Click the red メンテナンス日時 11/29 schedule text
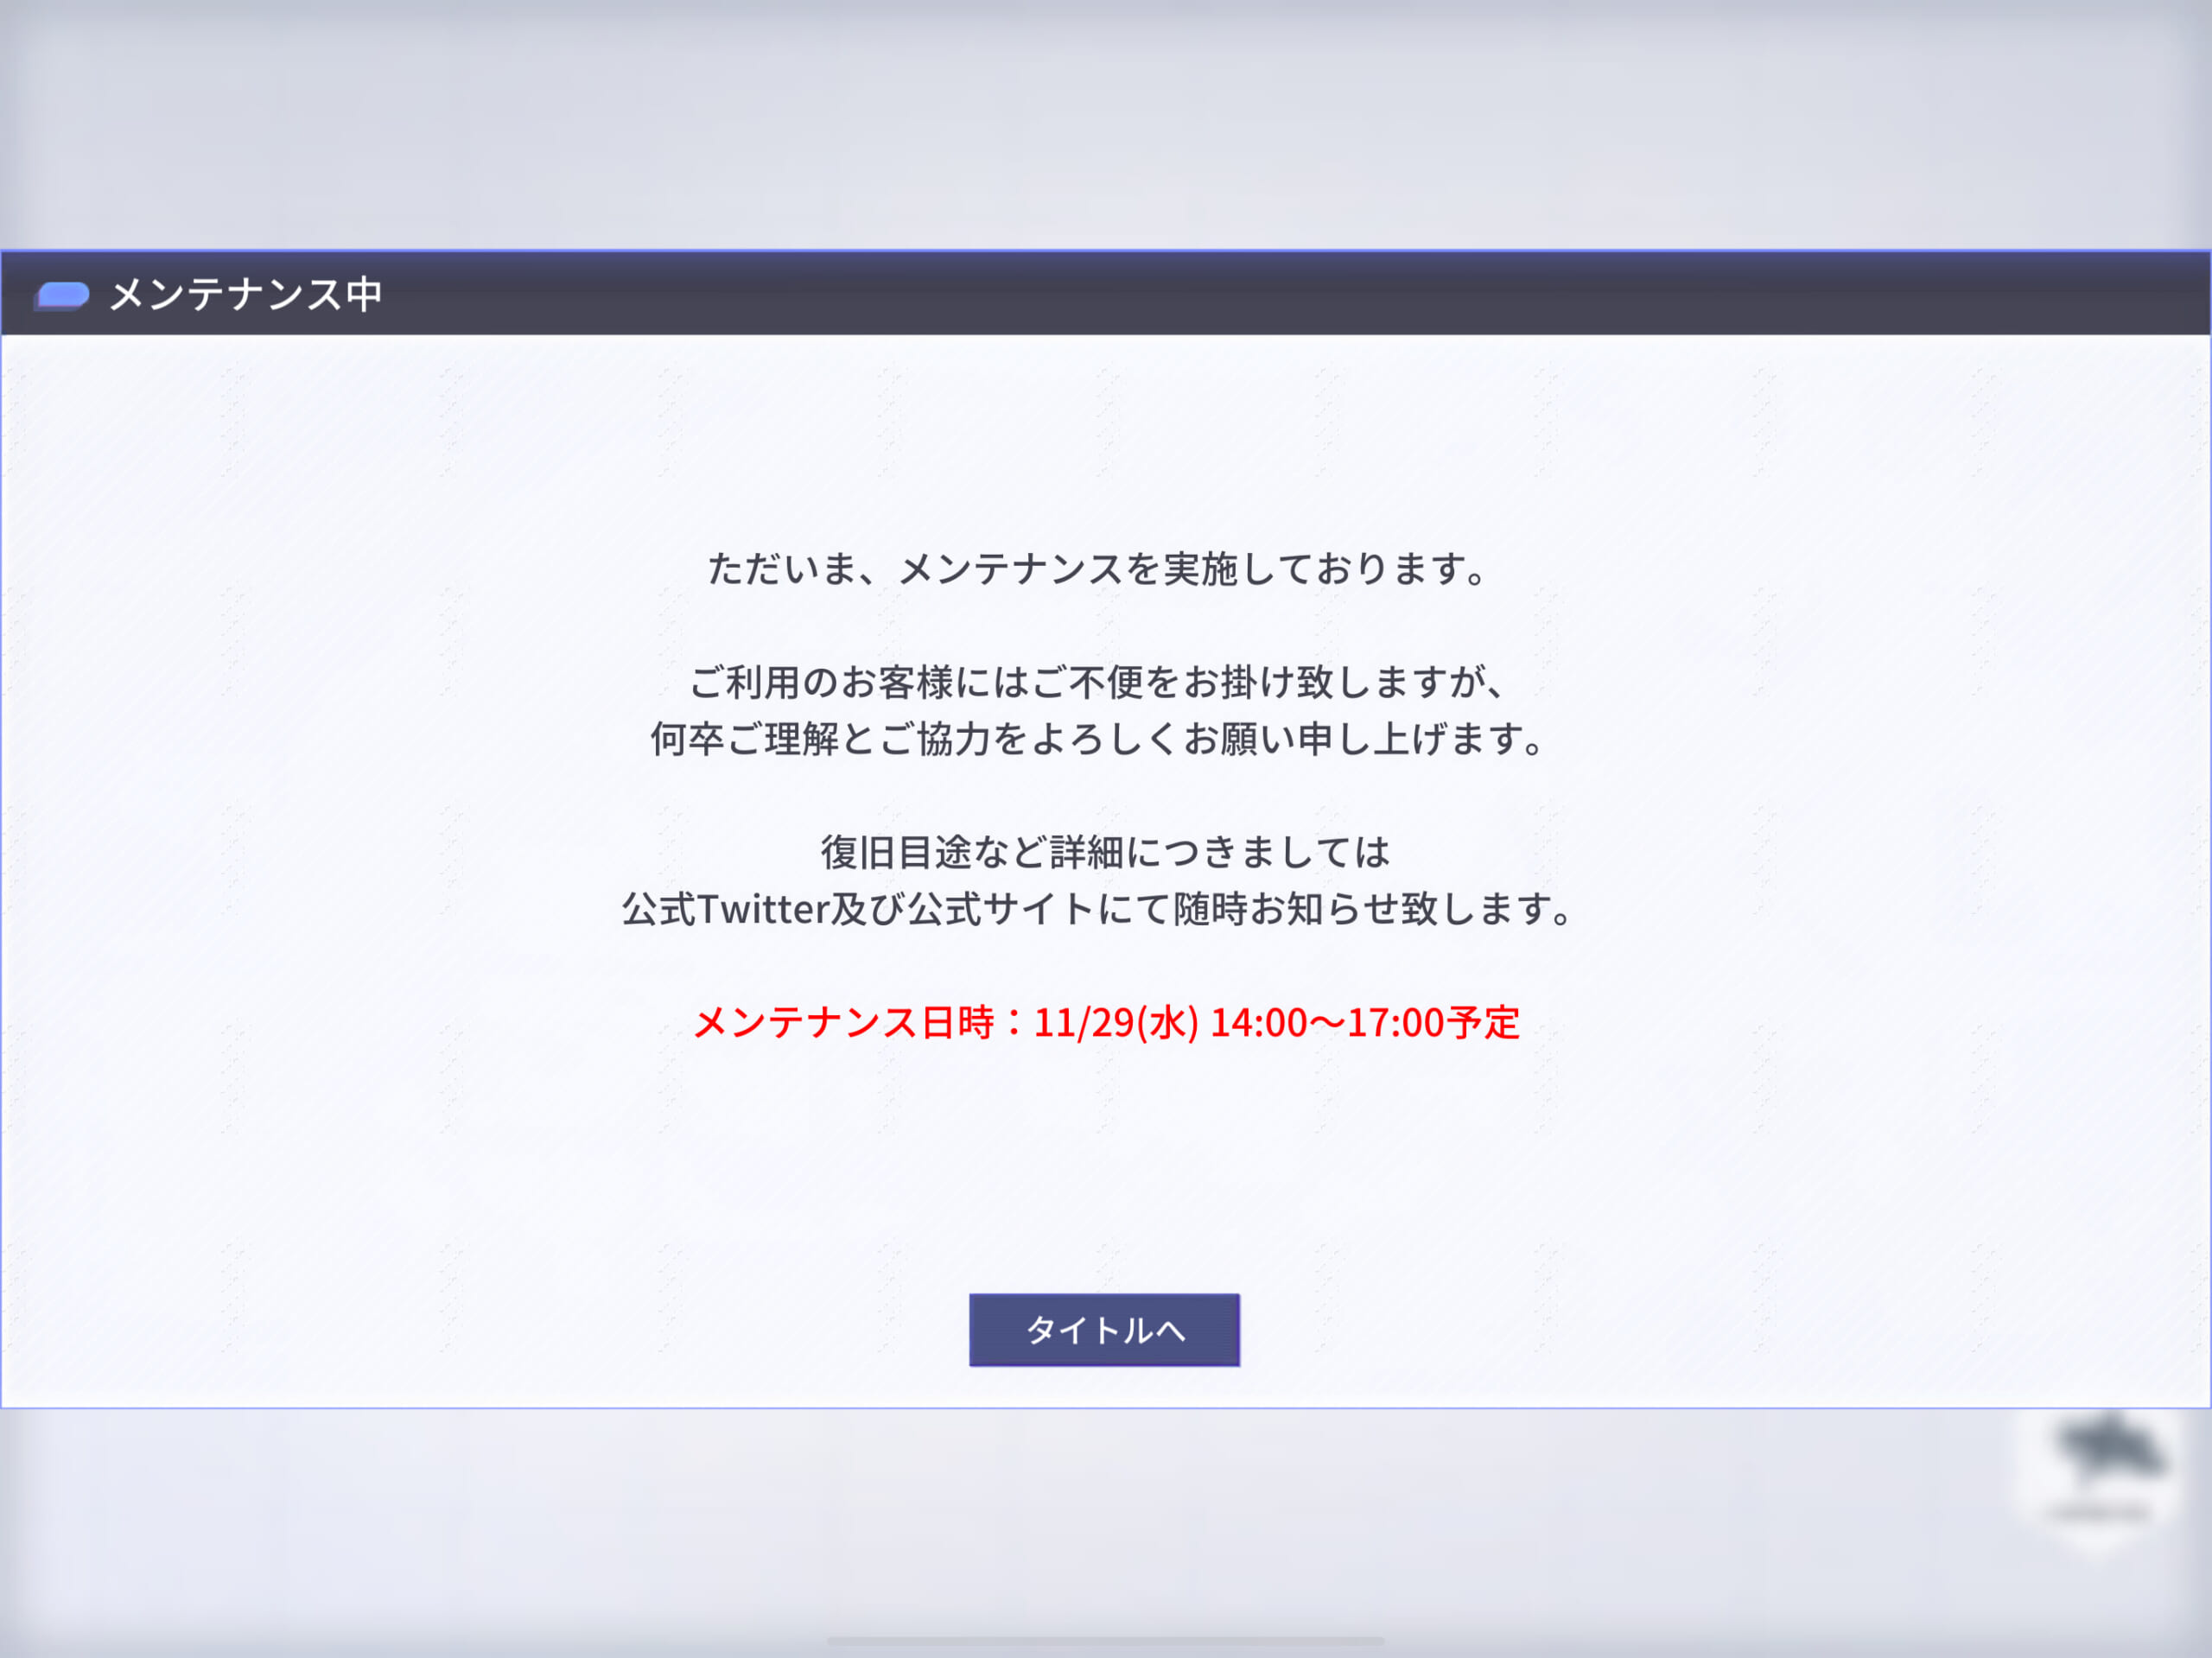The height and width of the screenshot is (1658, 2212). click(x=1106, y=1022)
